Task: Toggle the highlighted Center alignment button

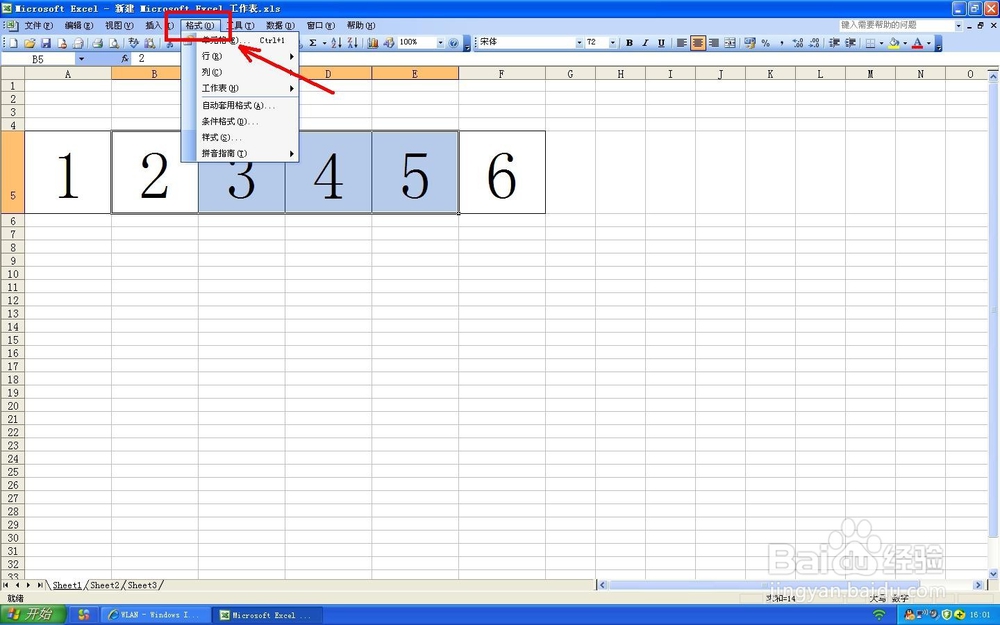Action: (x=698, y=43)
